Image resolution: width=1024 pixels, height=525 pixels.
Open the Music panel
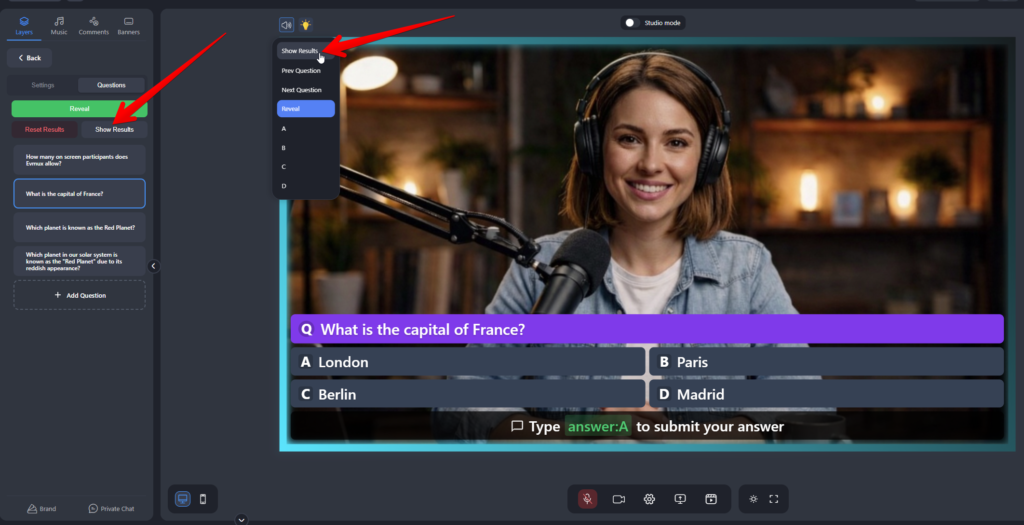pyautogui.click(x=59, y=25)
